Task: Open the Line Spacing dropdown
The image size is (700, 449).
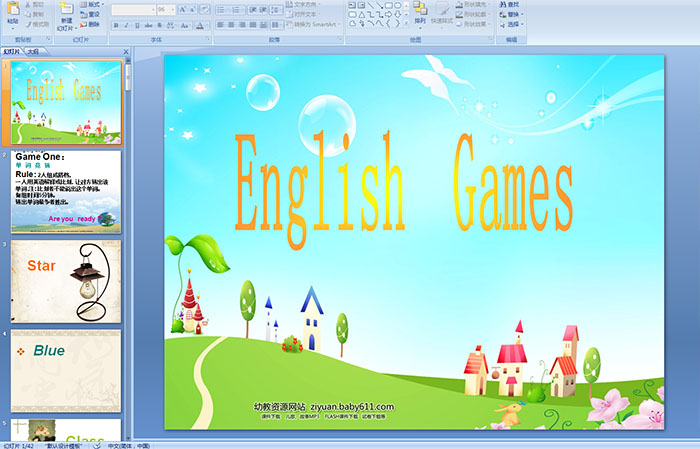Action: (276, 10)
